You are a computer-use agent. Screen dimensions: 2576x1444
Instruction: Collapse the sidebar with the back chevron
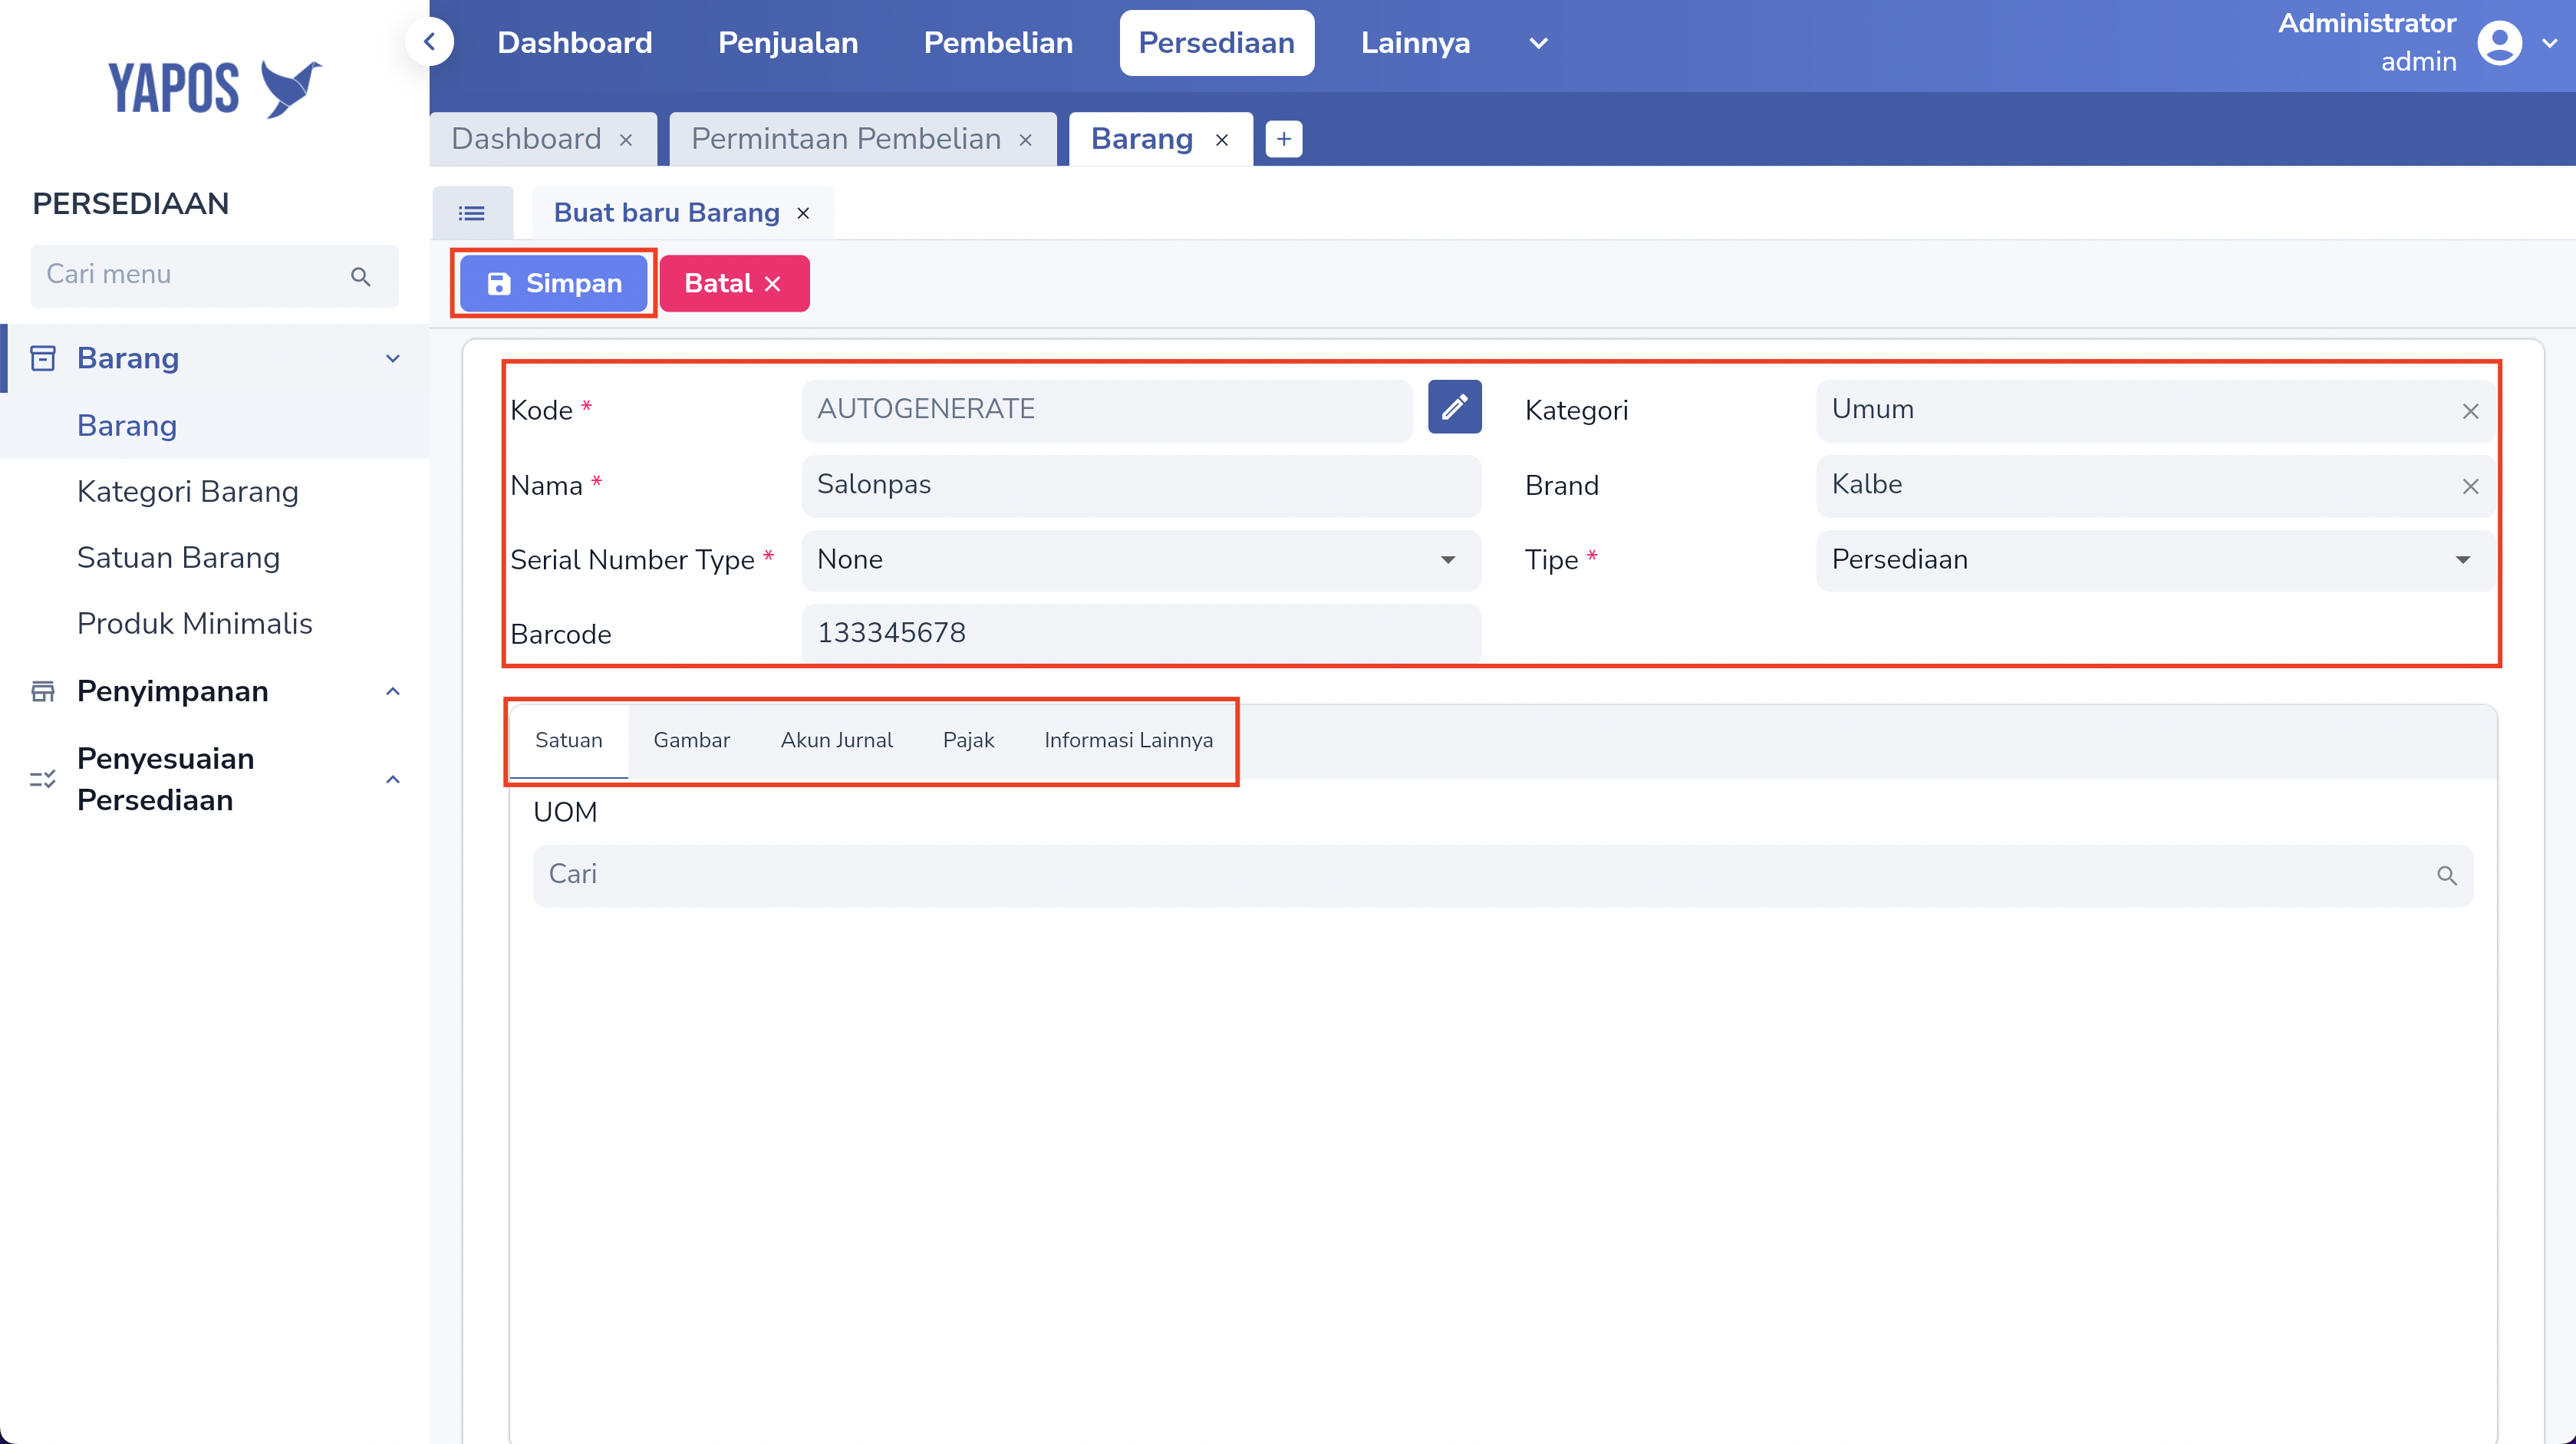tap(430, 42)
